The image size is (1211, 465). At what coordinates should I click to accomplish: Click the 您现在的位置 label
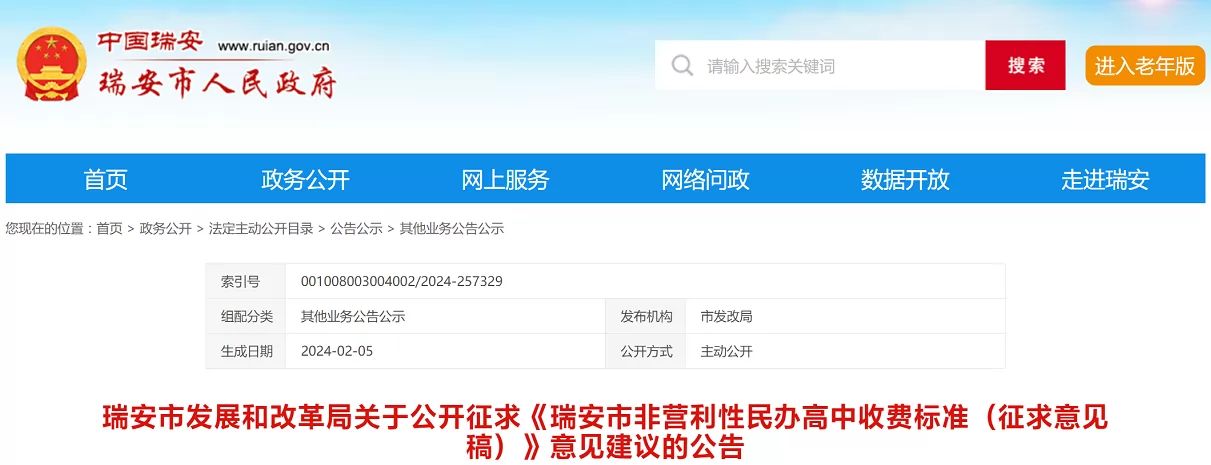45,229
